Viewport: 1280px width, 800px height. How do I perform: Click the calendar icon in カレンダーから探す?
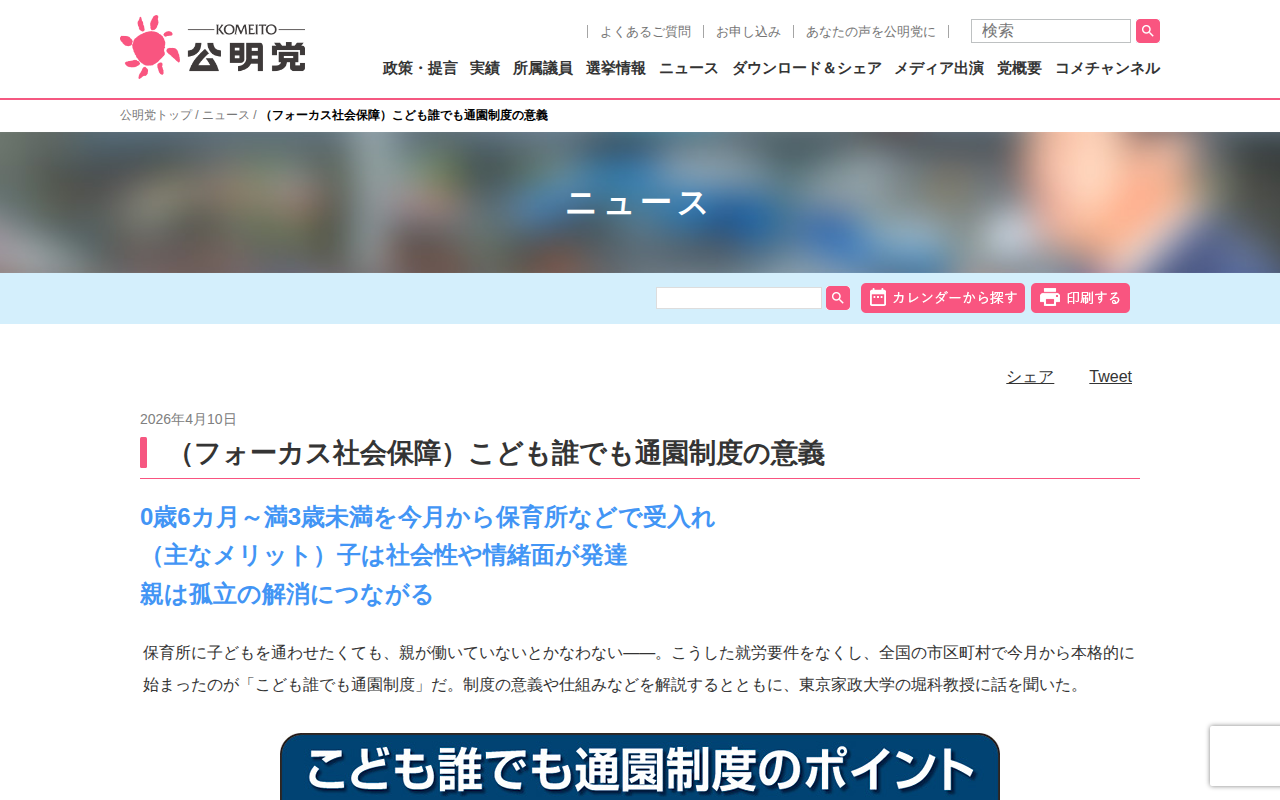coord(878,298)
